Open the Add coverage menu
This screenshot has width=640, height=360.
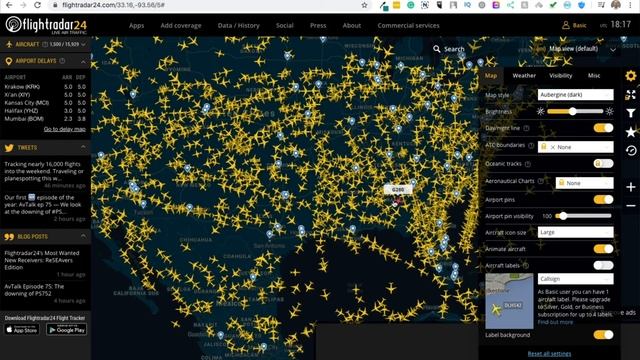[181, 25]
